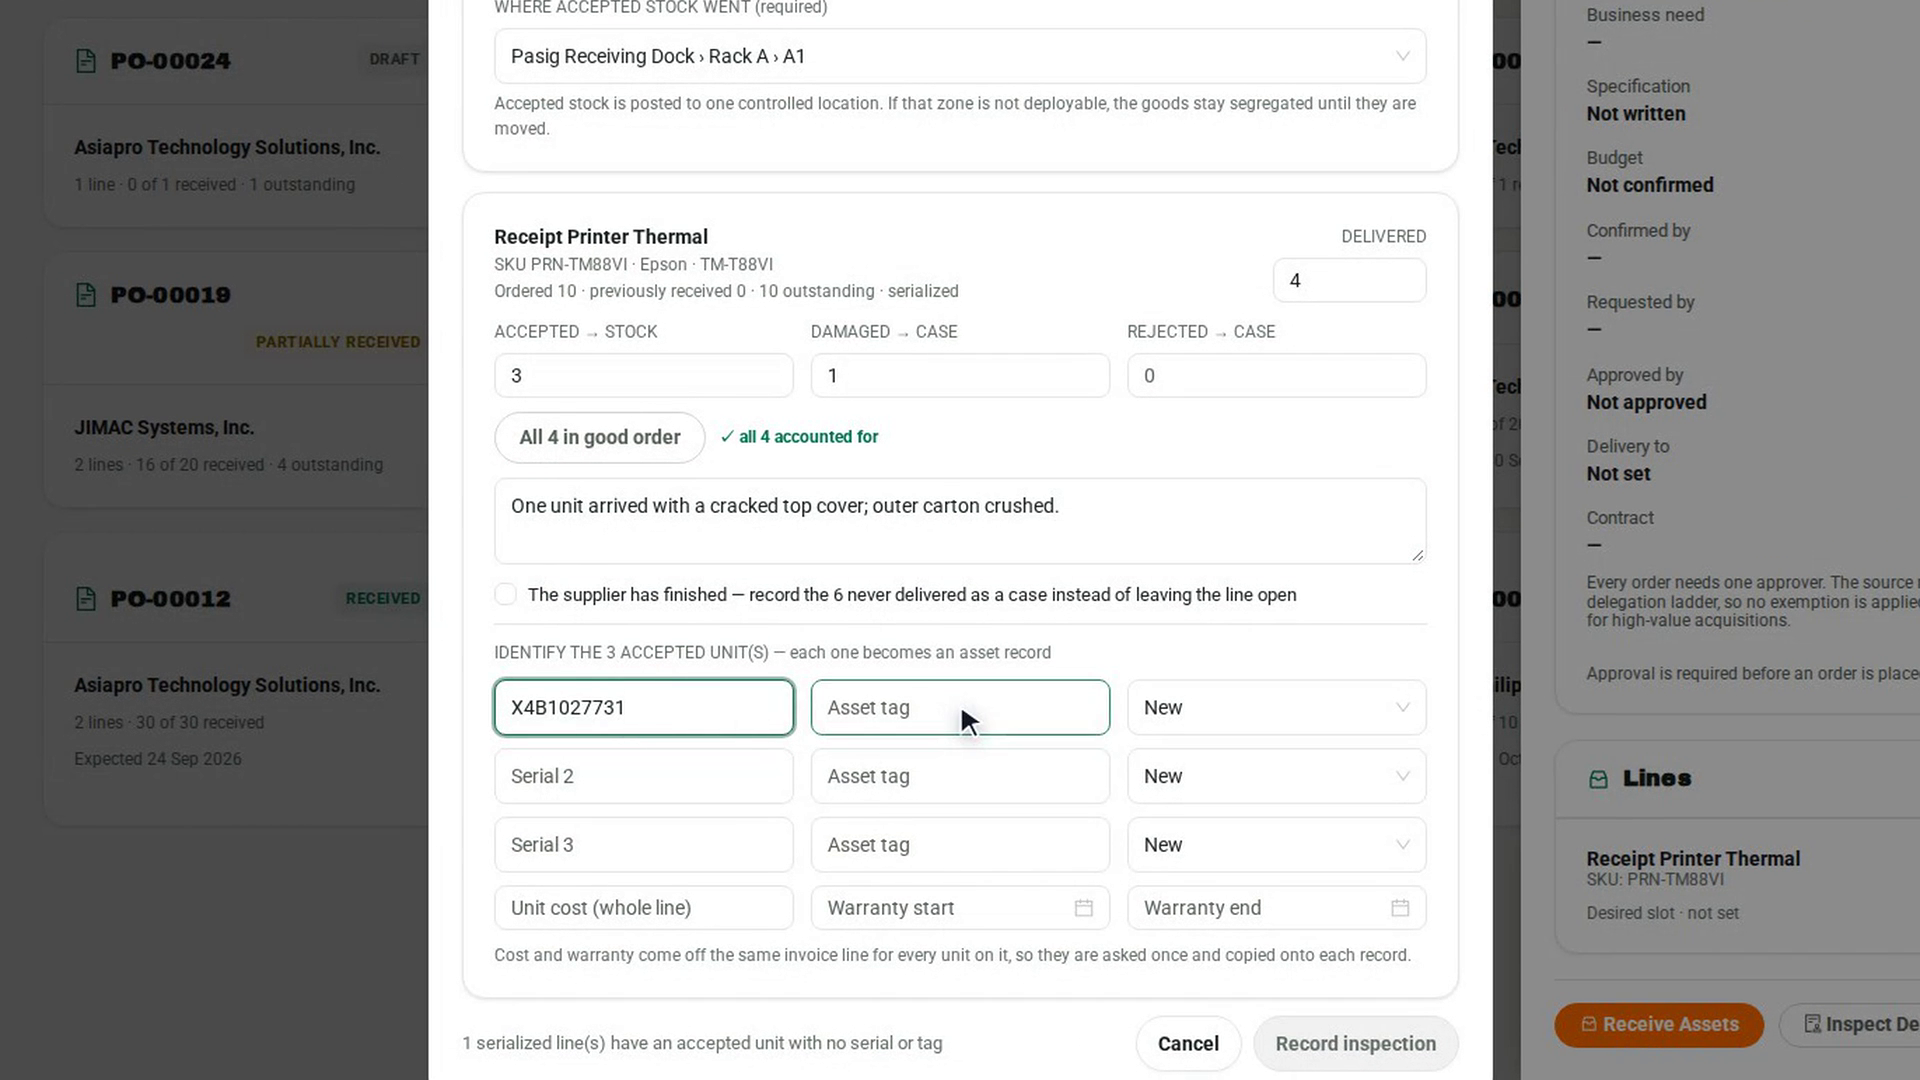Click the 'all 4 accounted for' status
Viewport: 1920px width, 1080px height.
point(799,437)
